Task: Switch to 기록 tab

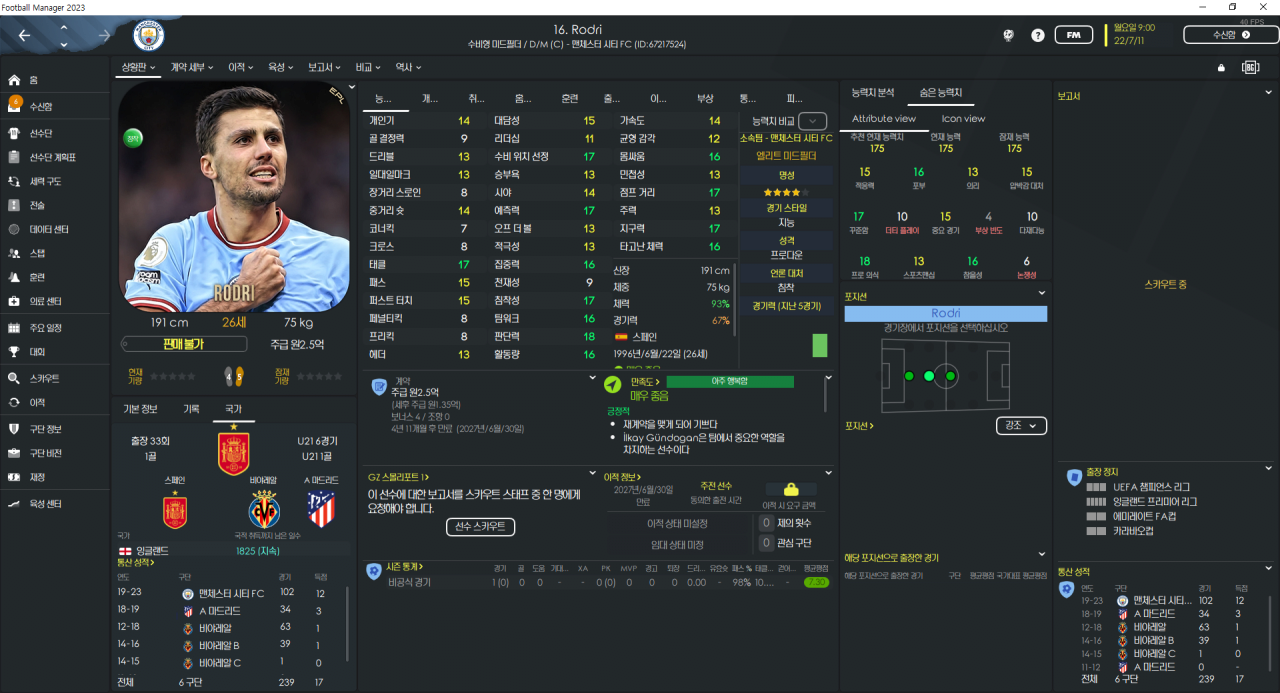Action: pos(191,409)
